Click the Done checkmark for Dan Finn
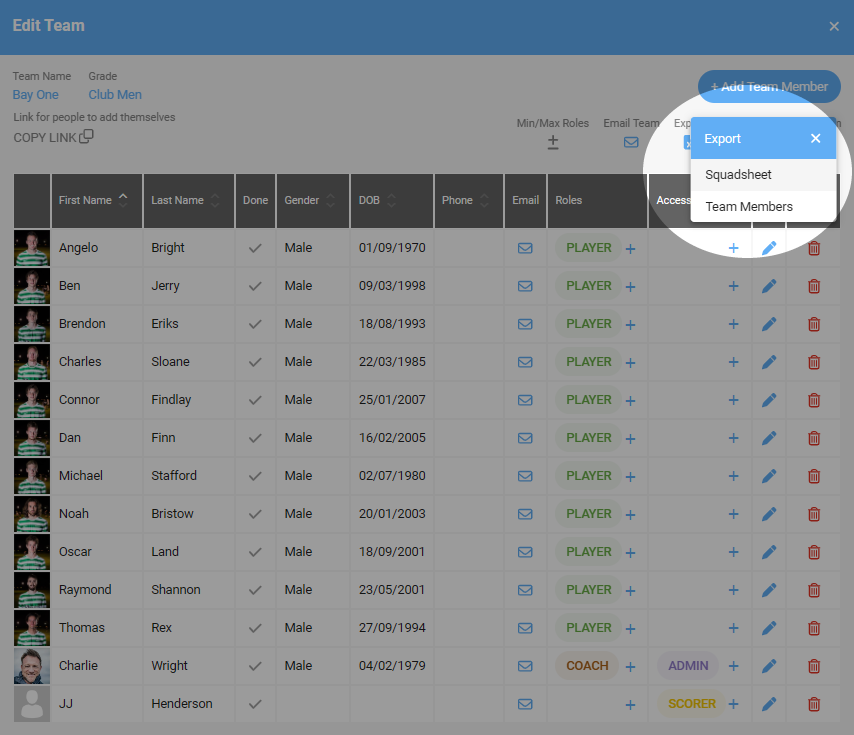The width and height of the screenshot is (854, 735). 255,438
